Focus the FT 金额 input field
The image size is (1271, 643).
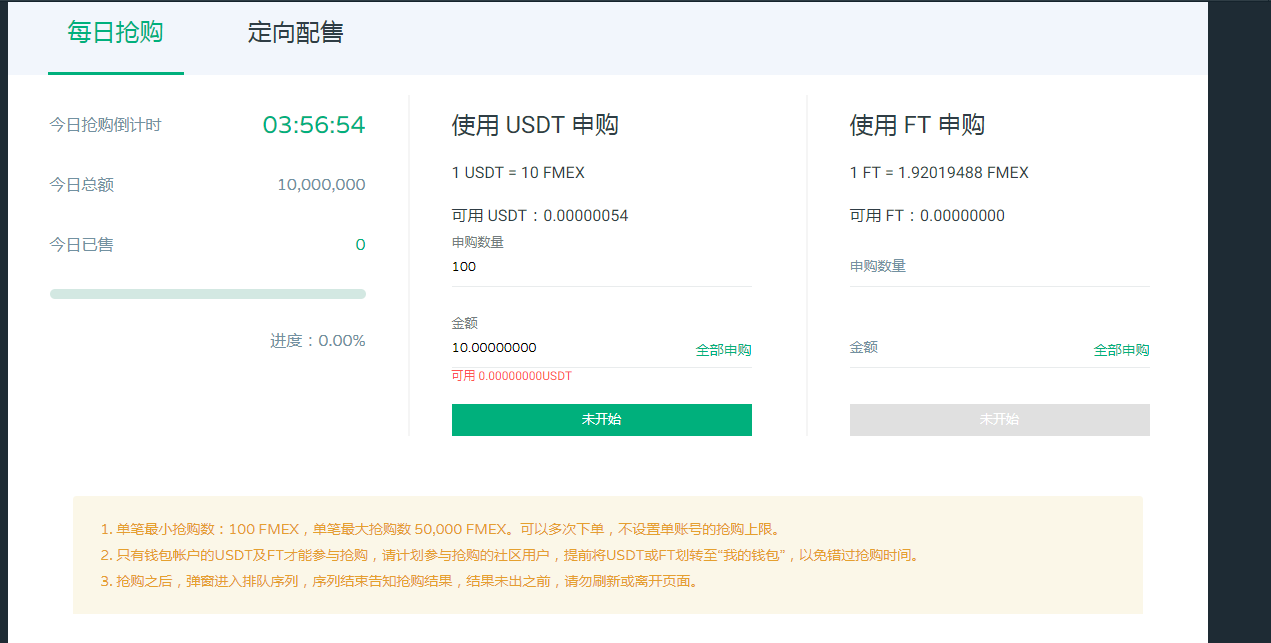pos(968,348)
